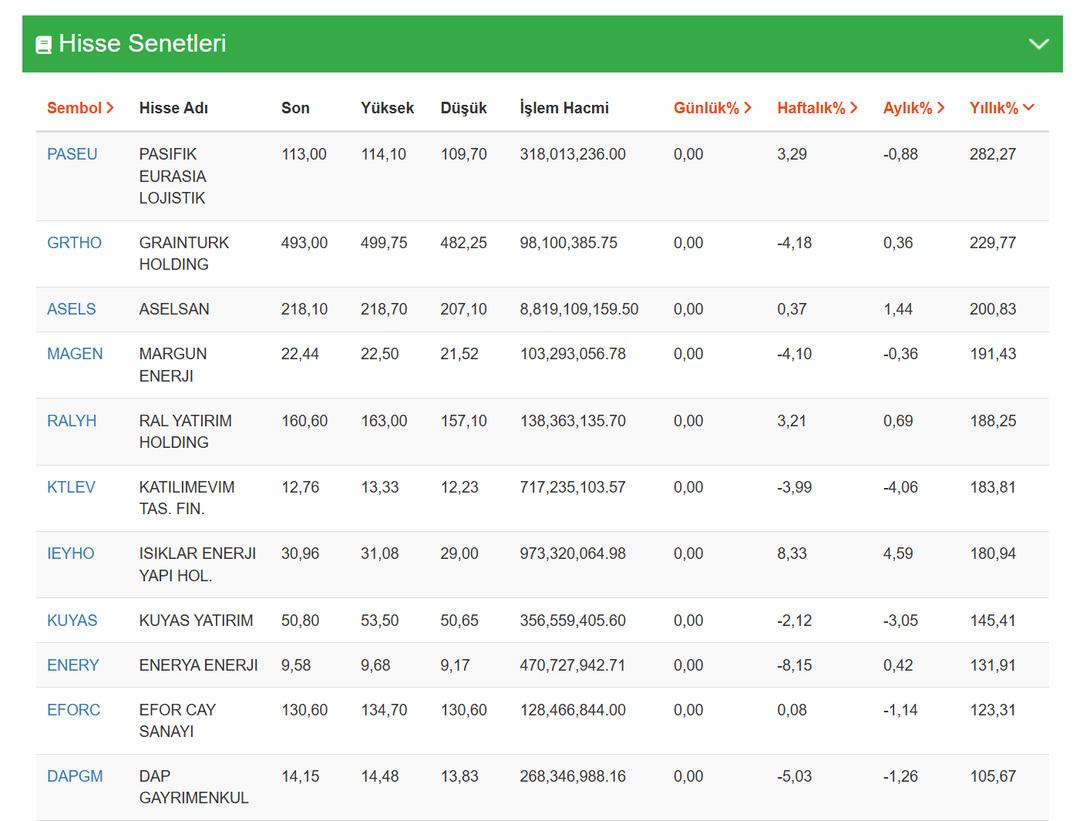The width and height of the screenshot is (1080, 821).
Task: Click the ASELSAN company name cell
Action: coord(174,309)
